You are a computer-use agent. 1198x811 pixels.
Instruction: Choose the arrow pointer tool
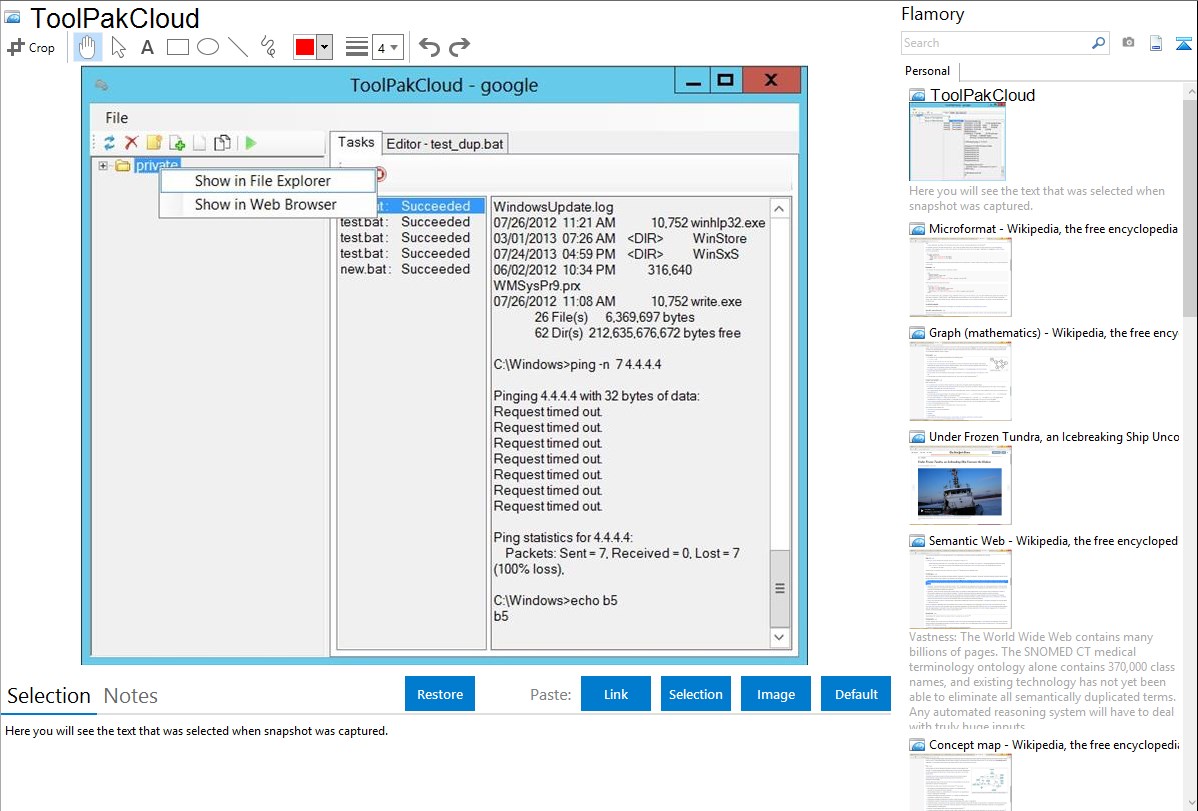[118, 47]
